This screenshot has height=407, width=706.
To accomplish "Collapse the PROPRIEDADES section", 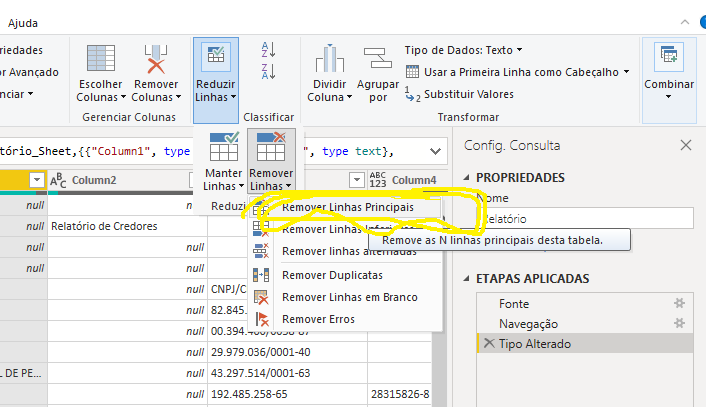I will tap(466, 178).
